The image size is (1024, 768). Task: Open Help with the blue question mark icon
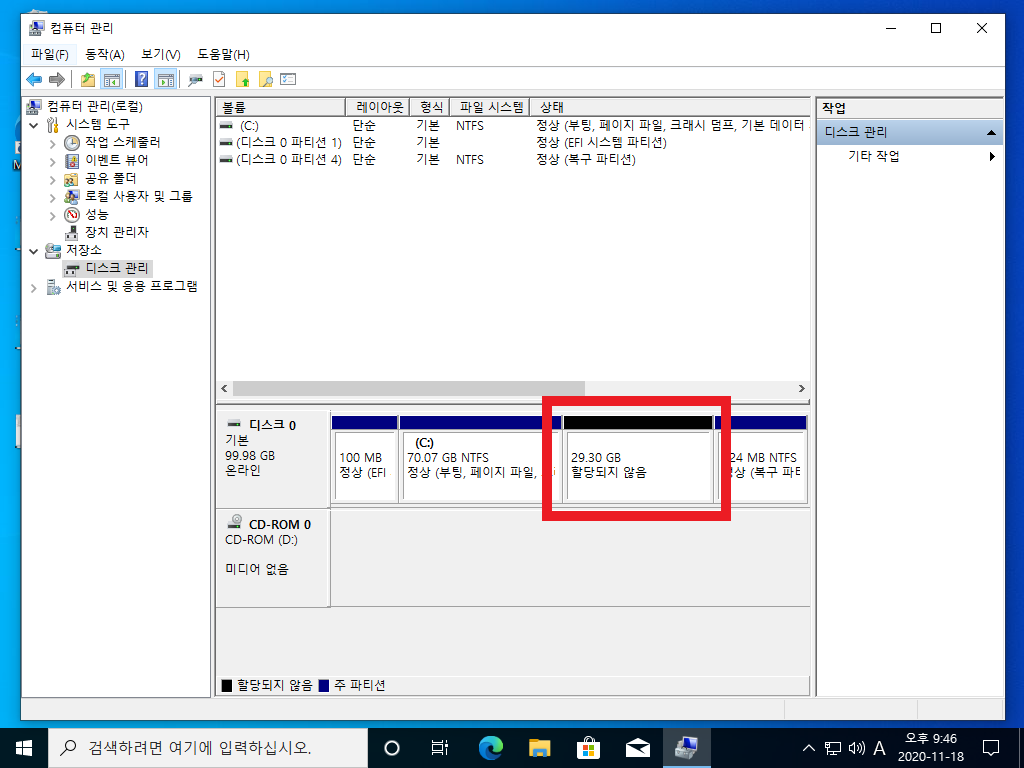[x=142, y=80]
